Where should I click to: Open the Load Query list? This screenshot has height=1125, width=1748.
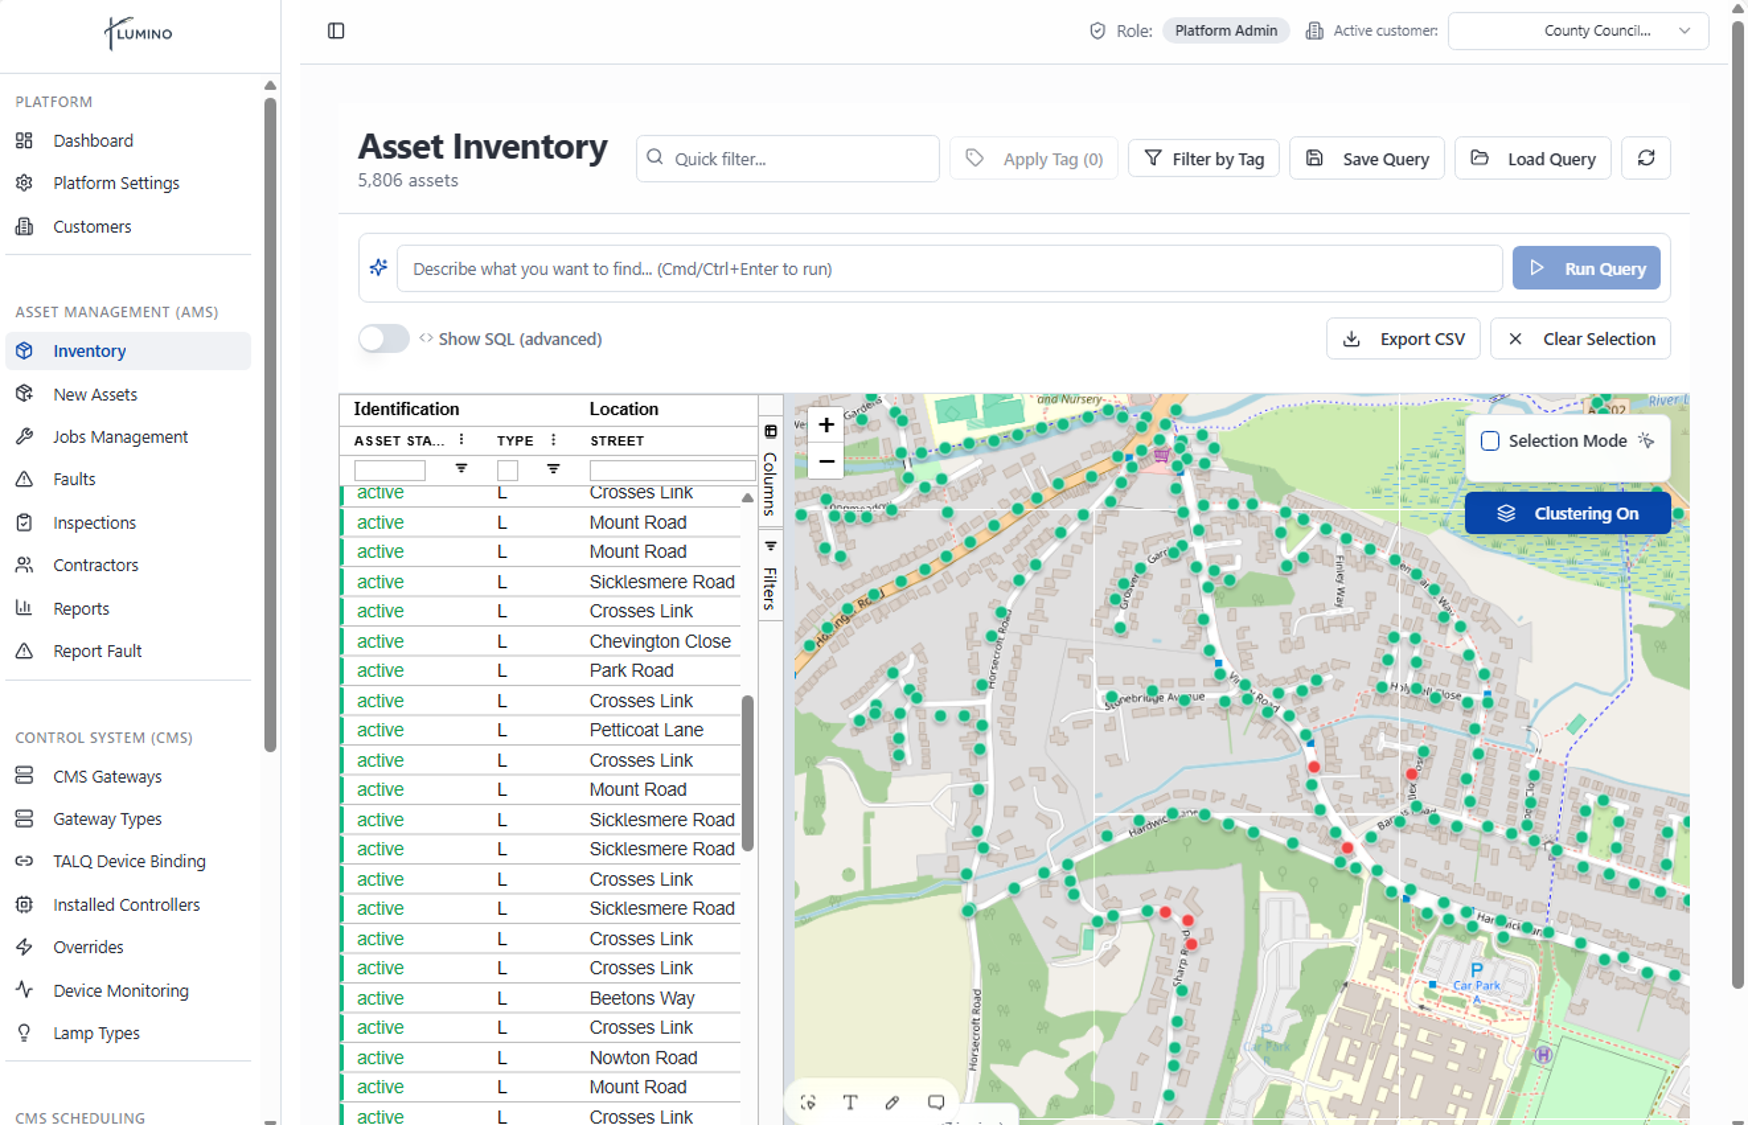tap(1533, 158)
